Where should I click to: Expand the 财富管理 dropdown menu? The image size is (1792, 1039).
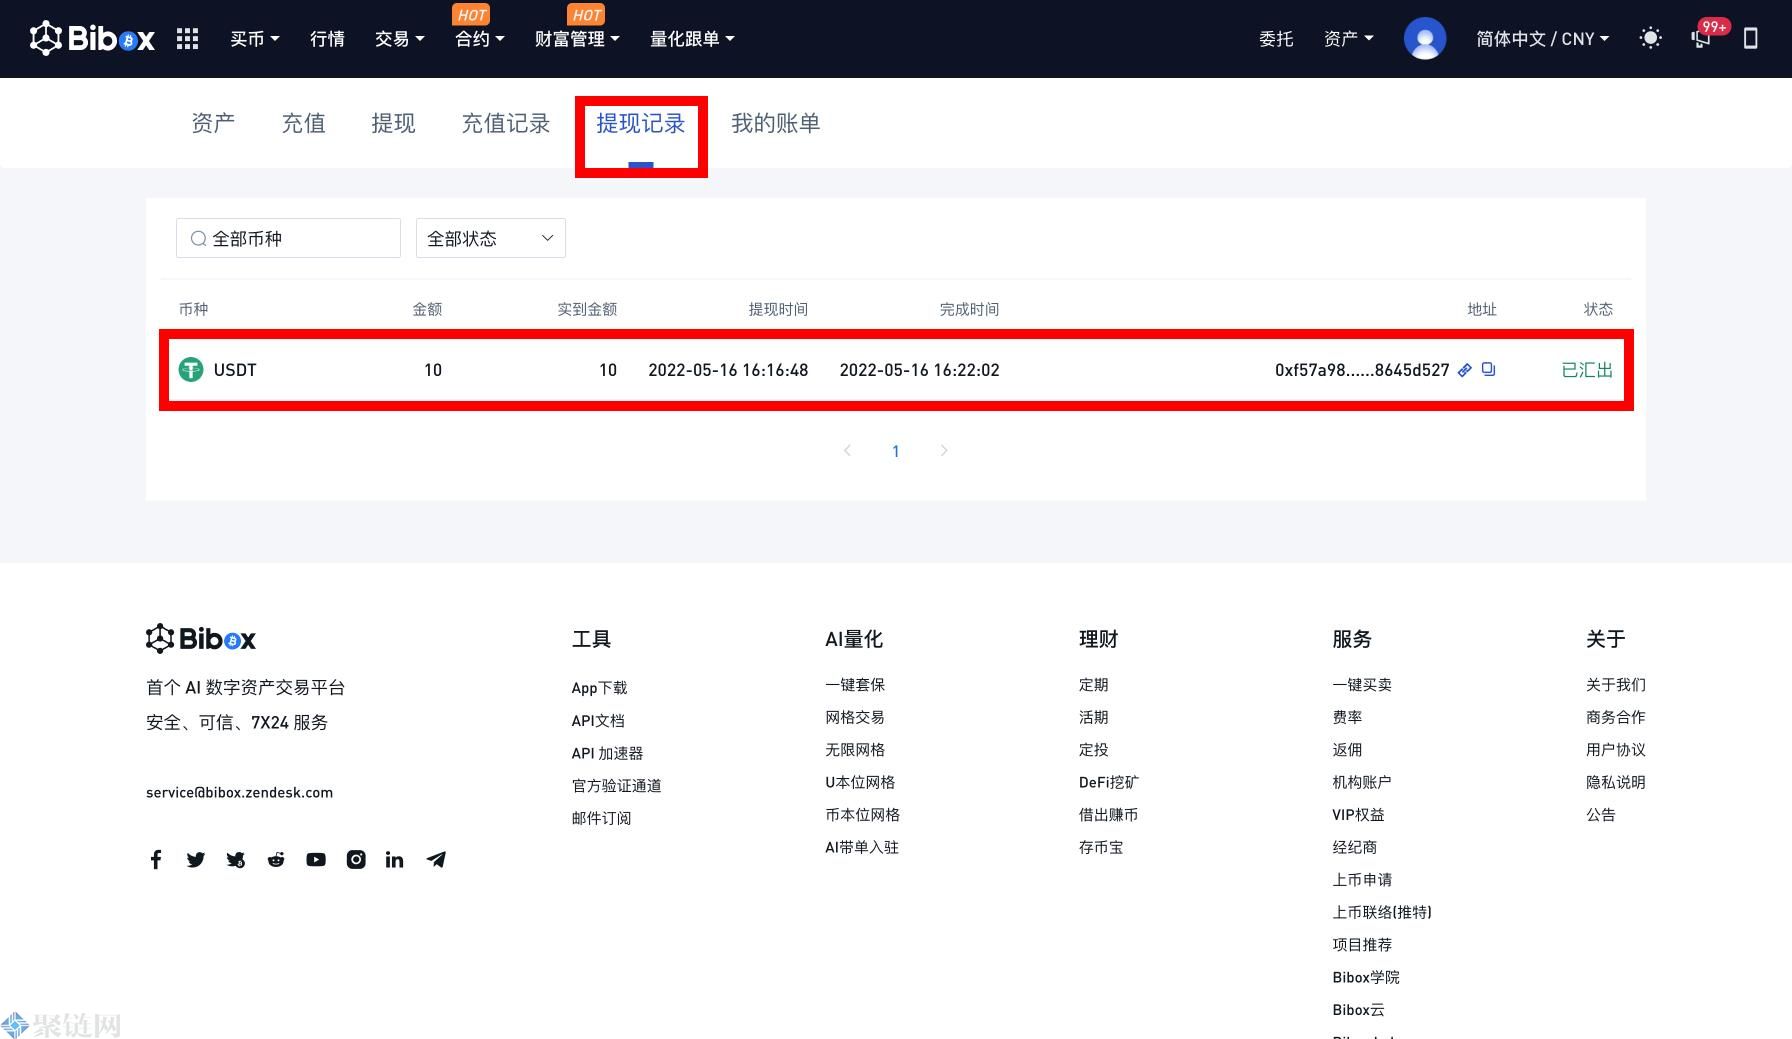pyautogui.click(x=577, y=39)
